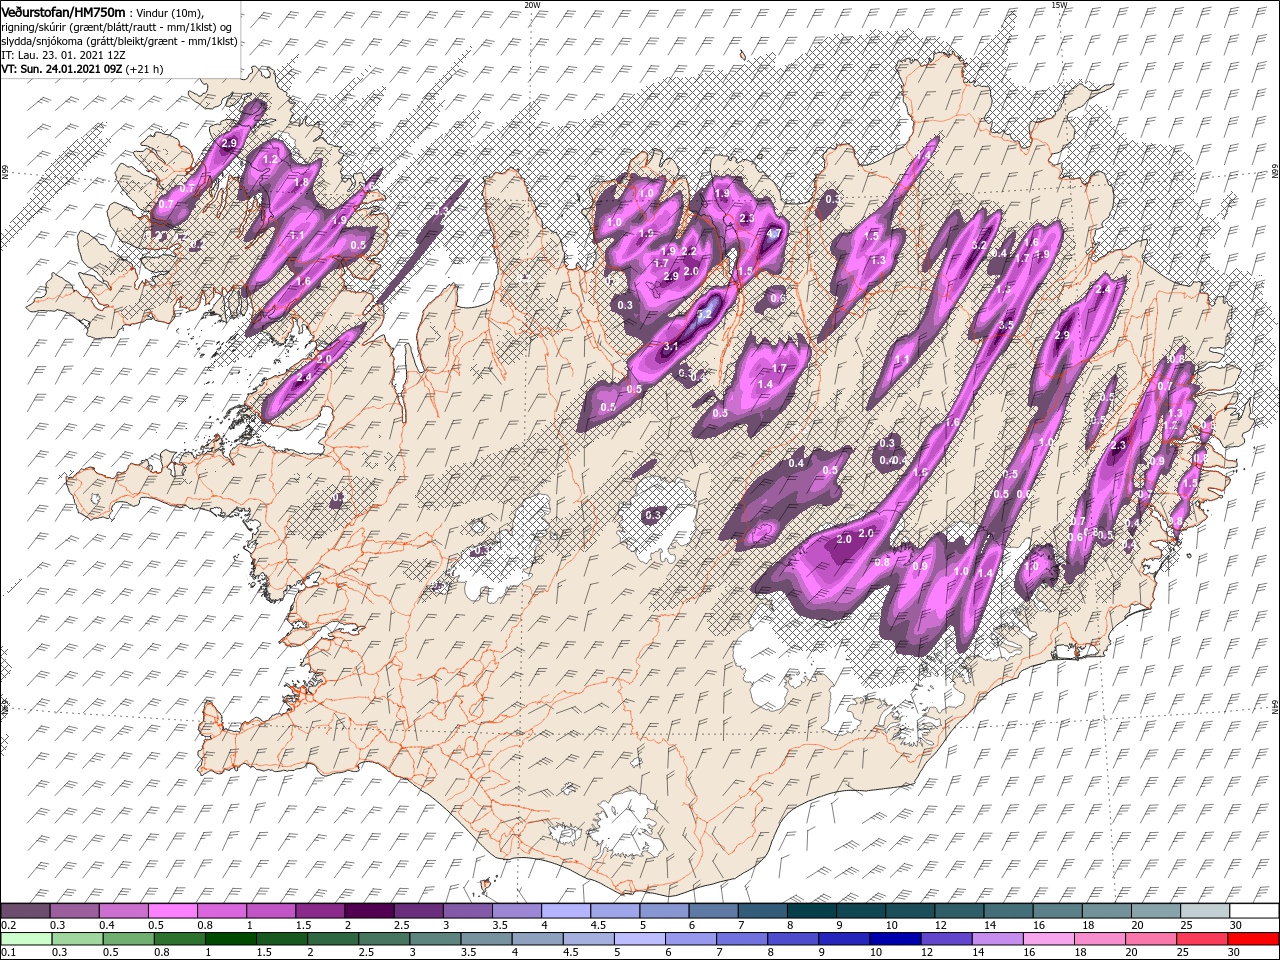Select the bright pink 0.5 swatch, upper legend row
1280x960 pixels.
[x=172, y=911]
